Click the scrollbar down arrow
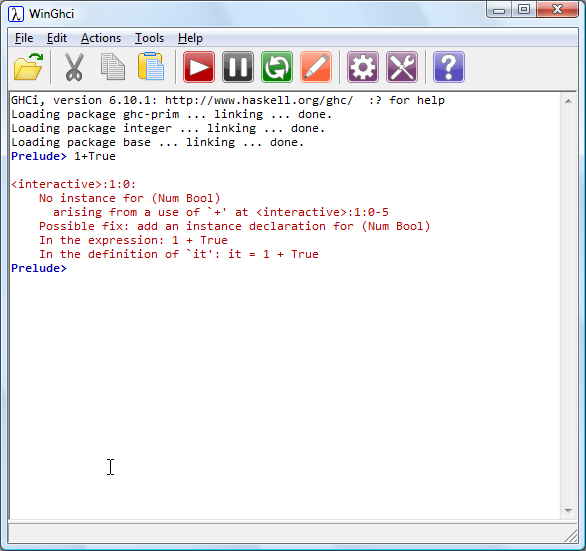This screenshot has width=586, height=551. pos(568,511)
